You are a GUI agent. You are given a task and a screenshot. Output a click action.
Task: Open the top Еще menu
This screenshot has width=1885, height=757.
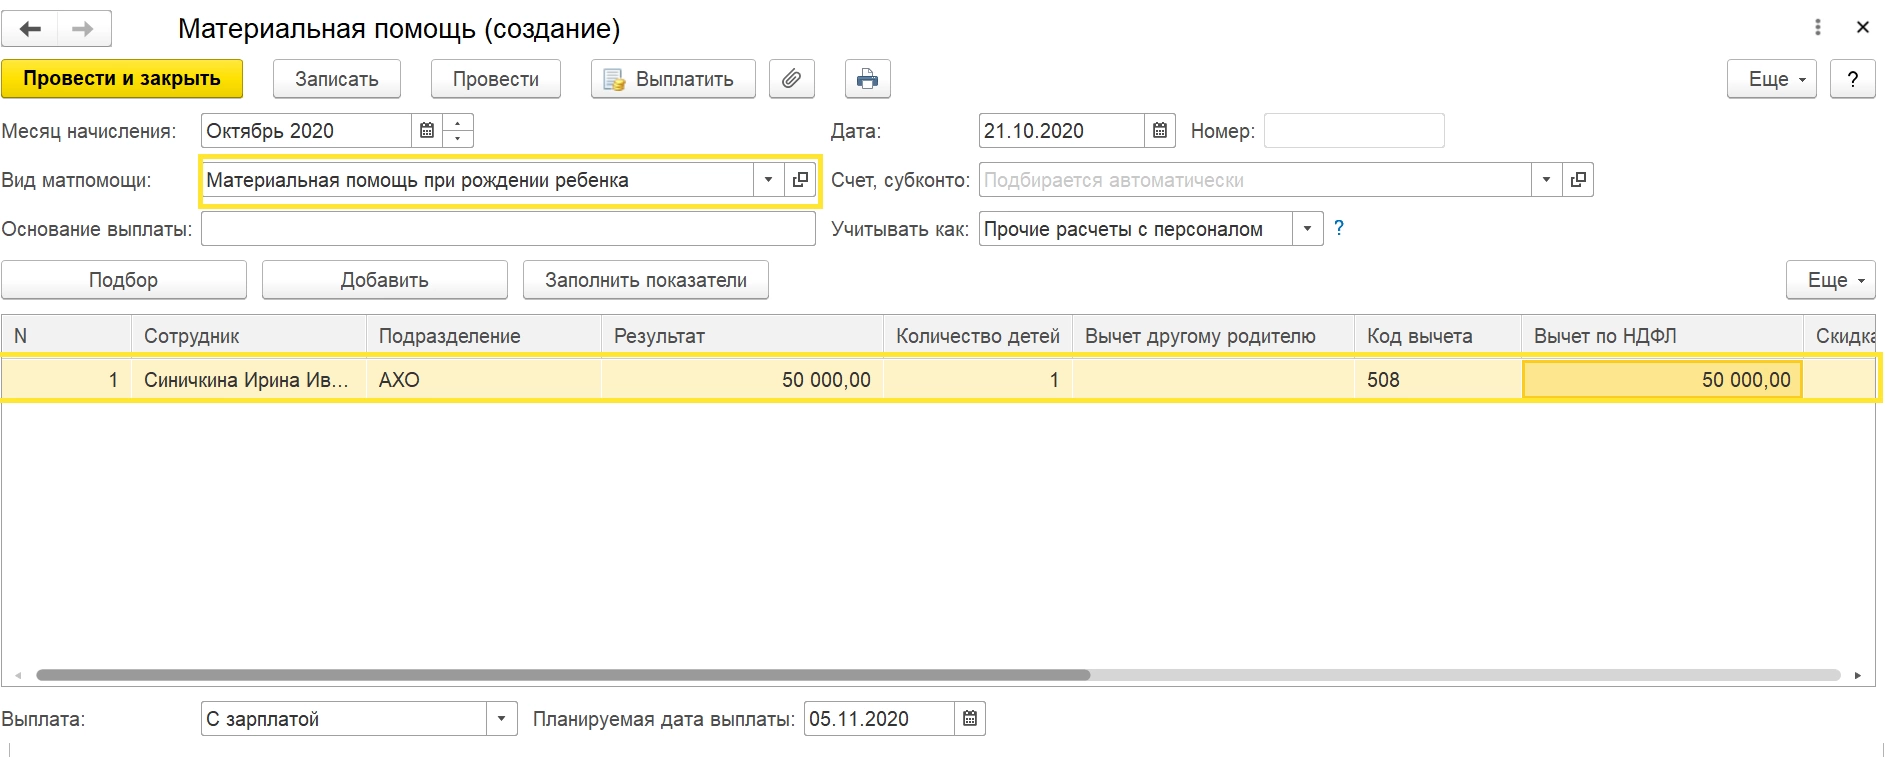tap(1771, 79)
